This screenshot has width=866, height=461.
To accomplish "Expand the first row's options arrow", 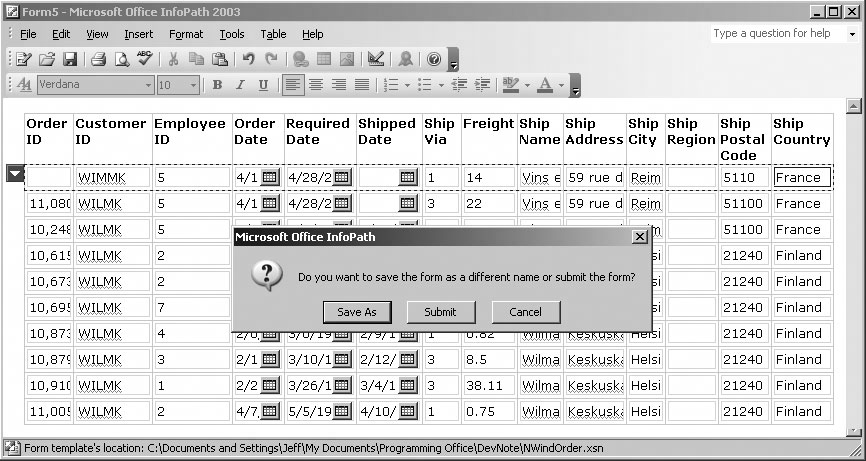I will (15, 174).
